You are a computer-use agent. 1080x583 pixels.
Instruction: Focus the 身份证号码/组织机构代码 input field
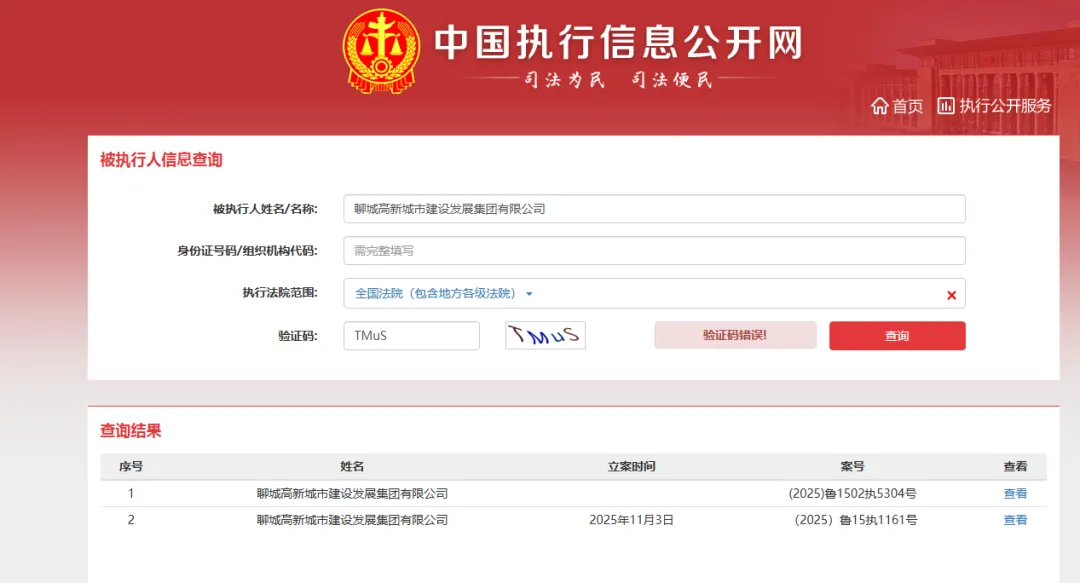point(654,251)
